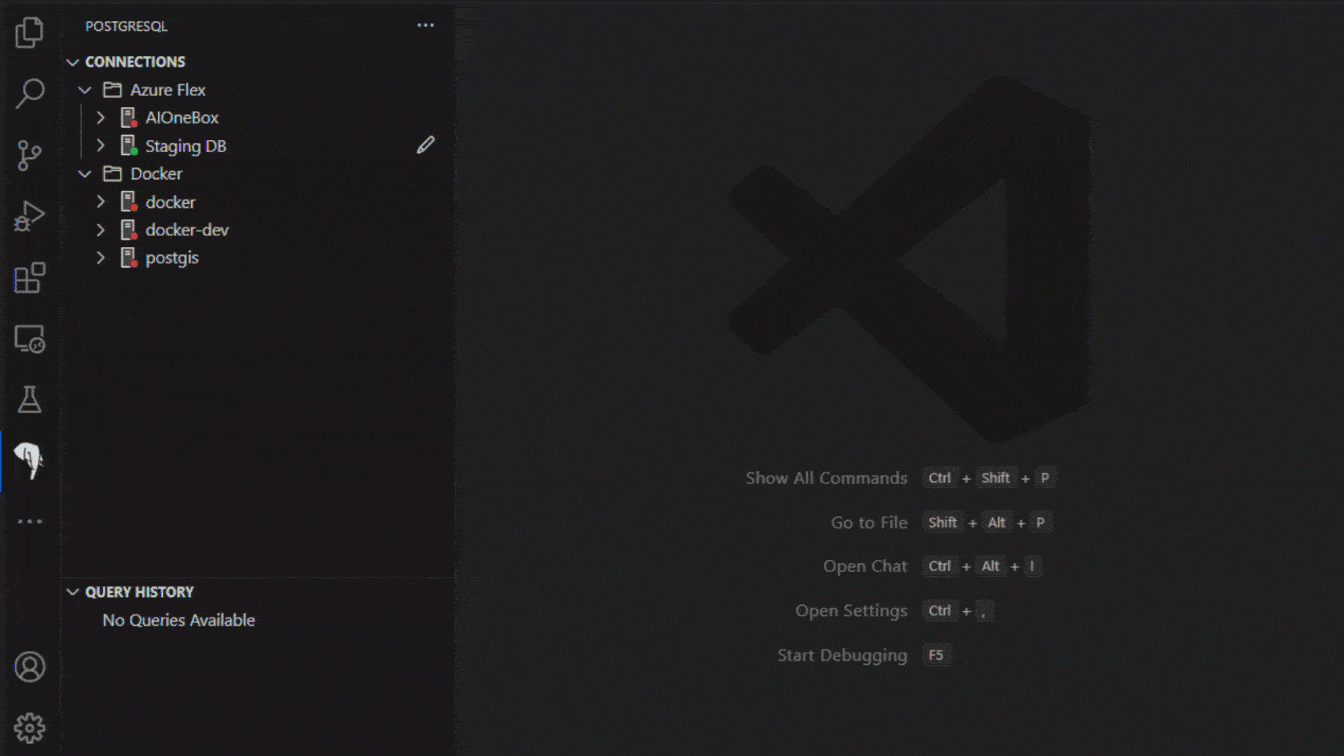Select the PostgreSQL elephant icon
Screen dimensions: 1344x756
click(x=29, y=460)
